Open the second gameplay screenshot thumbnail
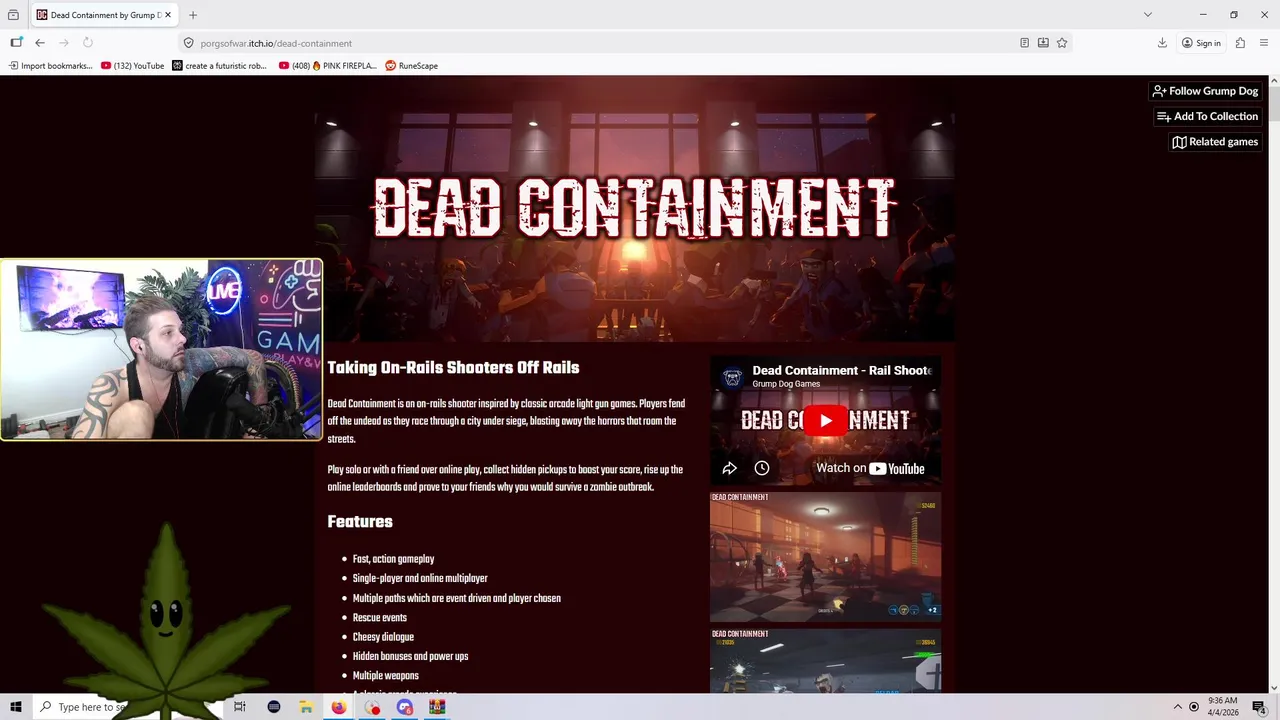Screen dimensions: 1280x720 click(826, 660)
